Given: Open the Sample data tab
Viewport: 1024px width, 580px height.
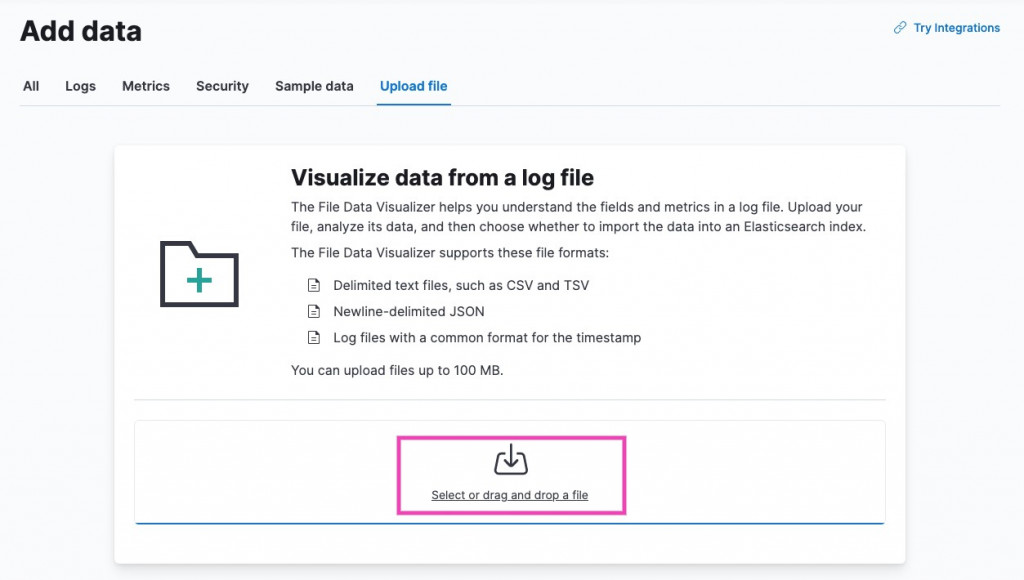Looking at the screenshot, I should 314,86.
